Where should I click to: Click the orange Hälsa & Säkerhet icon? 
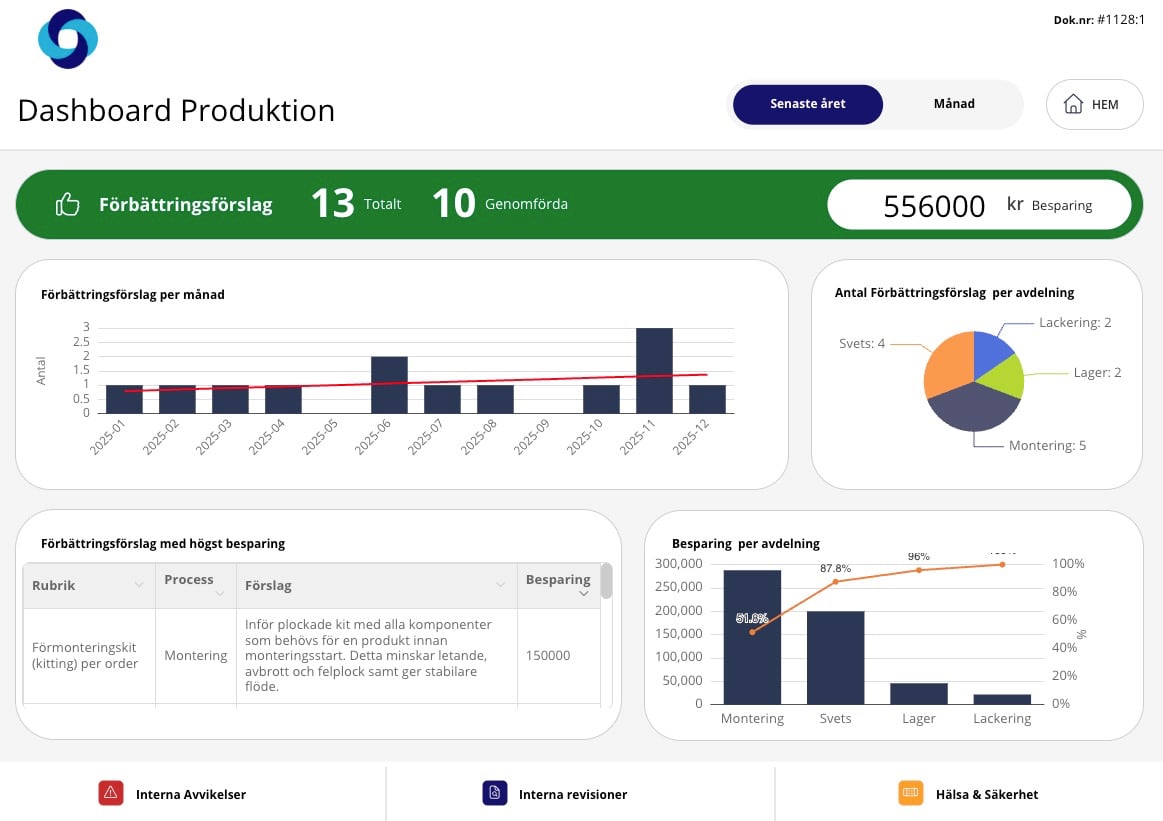(x=911, y=793)
